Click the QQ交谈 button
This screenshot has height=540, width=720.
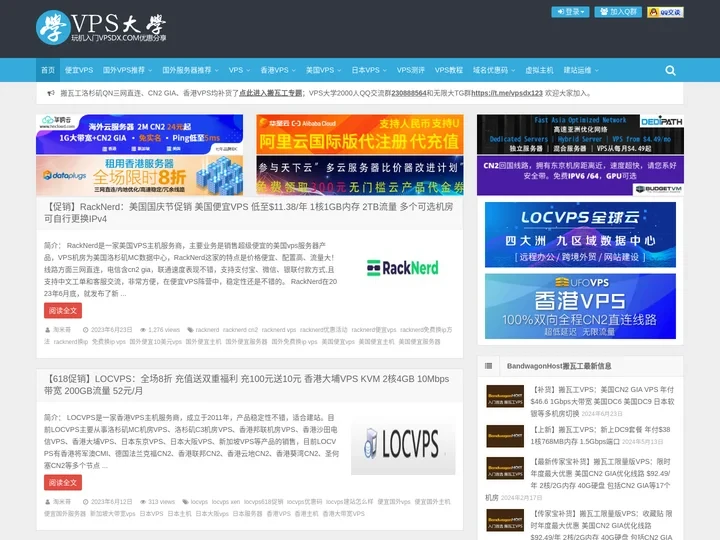coord(665,12)
